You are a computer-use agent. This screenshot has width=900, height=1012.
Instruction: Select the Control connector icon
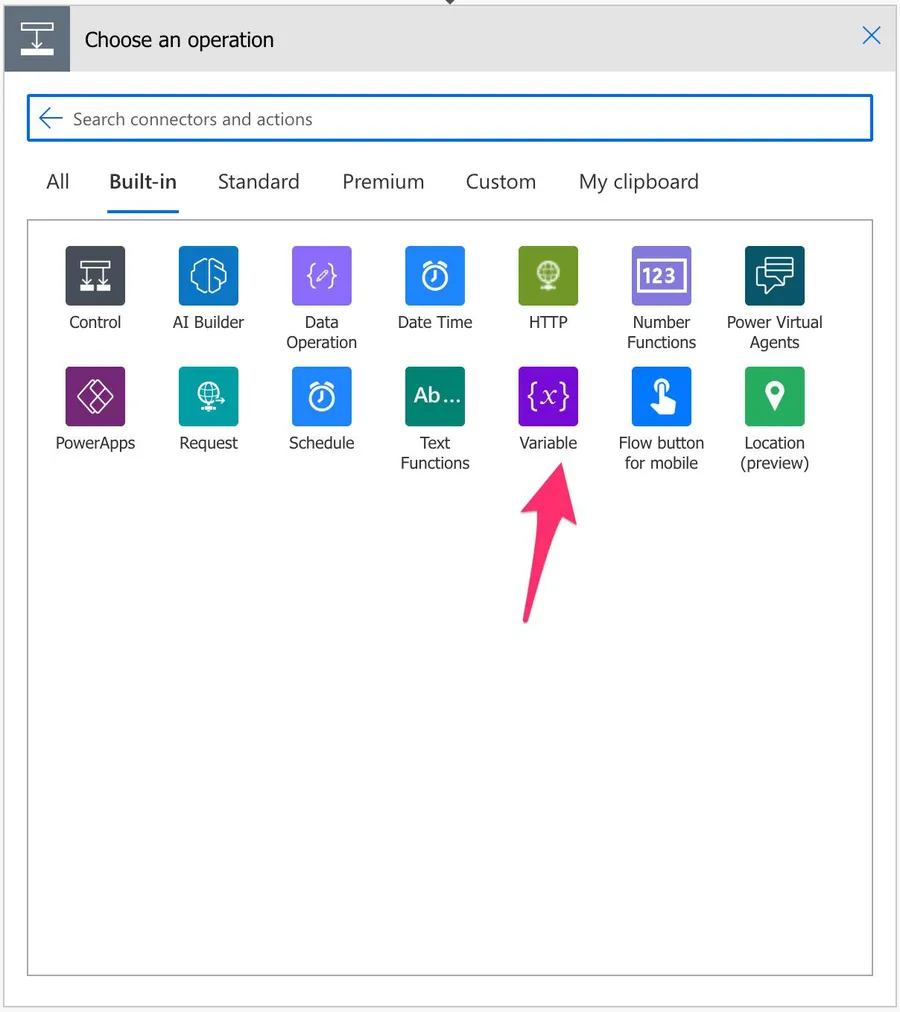(x=95, y=276)
